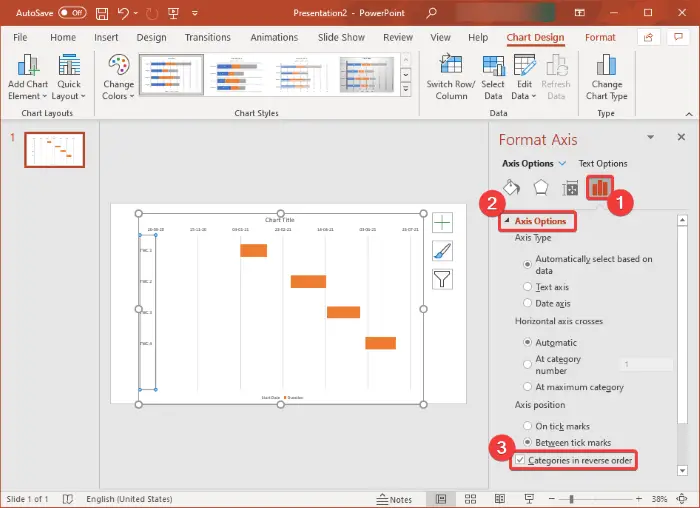Select the Axis Options bar chart icon
The image size is (700, 508).
point(599,187)
